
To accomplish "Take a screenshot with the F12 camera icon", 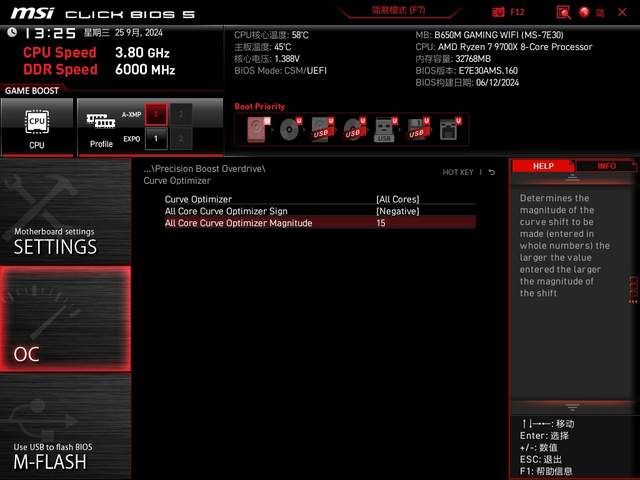I will (498, 12).
